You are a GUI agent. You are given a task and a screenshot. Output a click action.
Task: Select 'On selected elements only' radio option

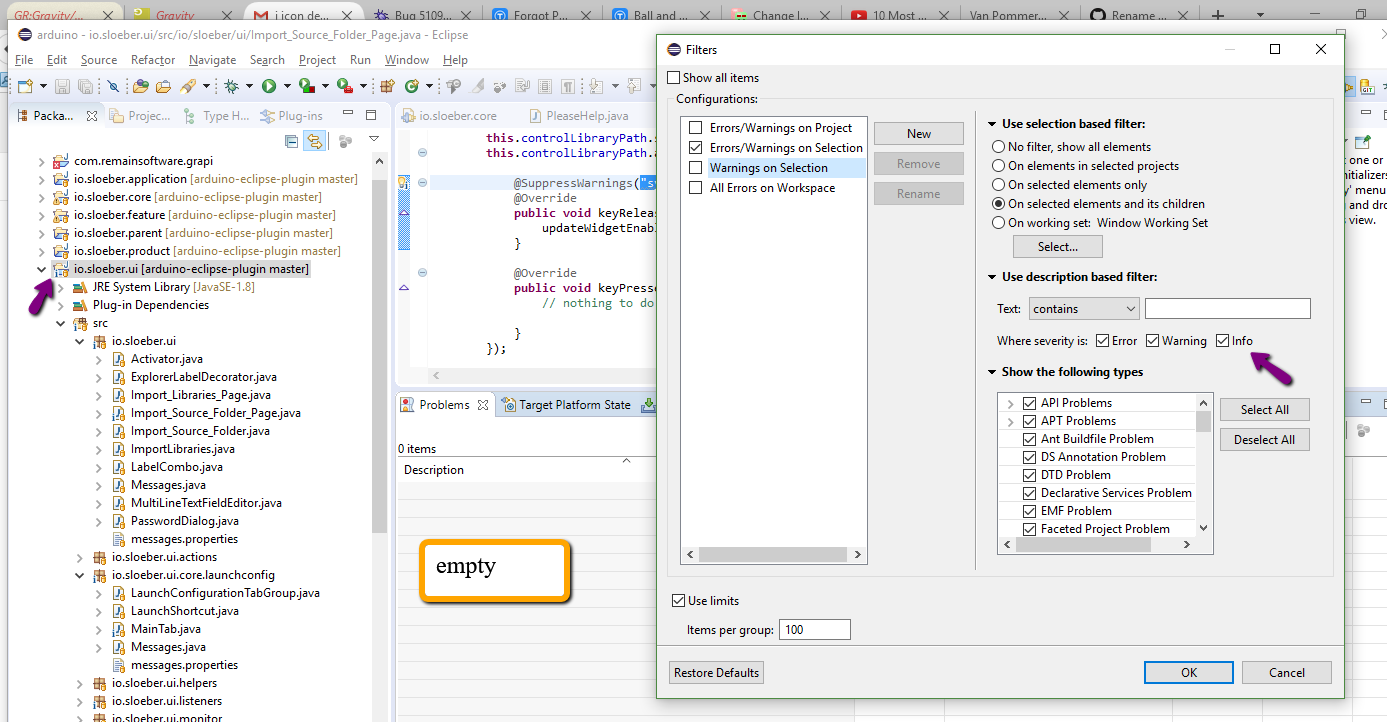point(998,185)
